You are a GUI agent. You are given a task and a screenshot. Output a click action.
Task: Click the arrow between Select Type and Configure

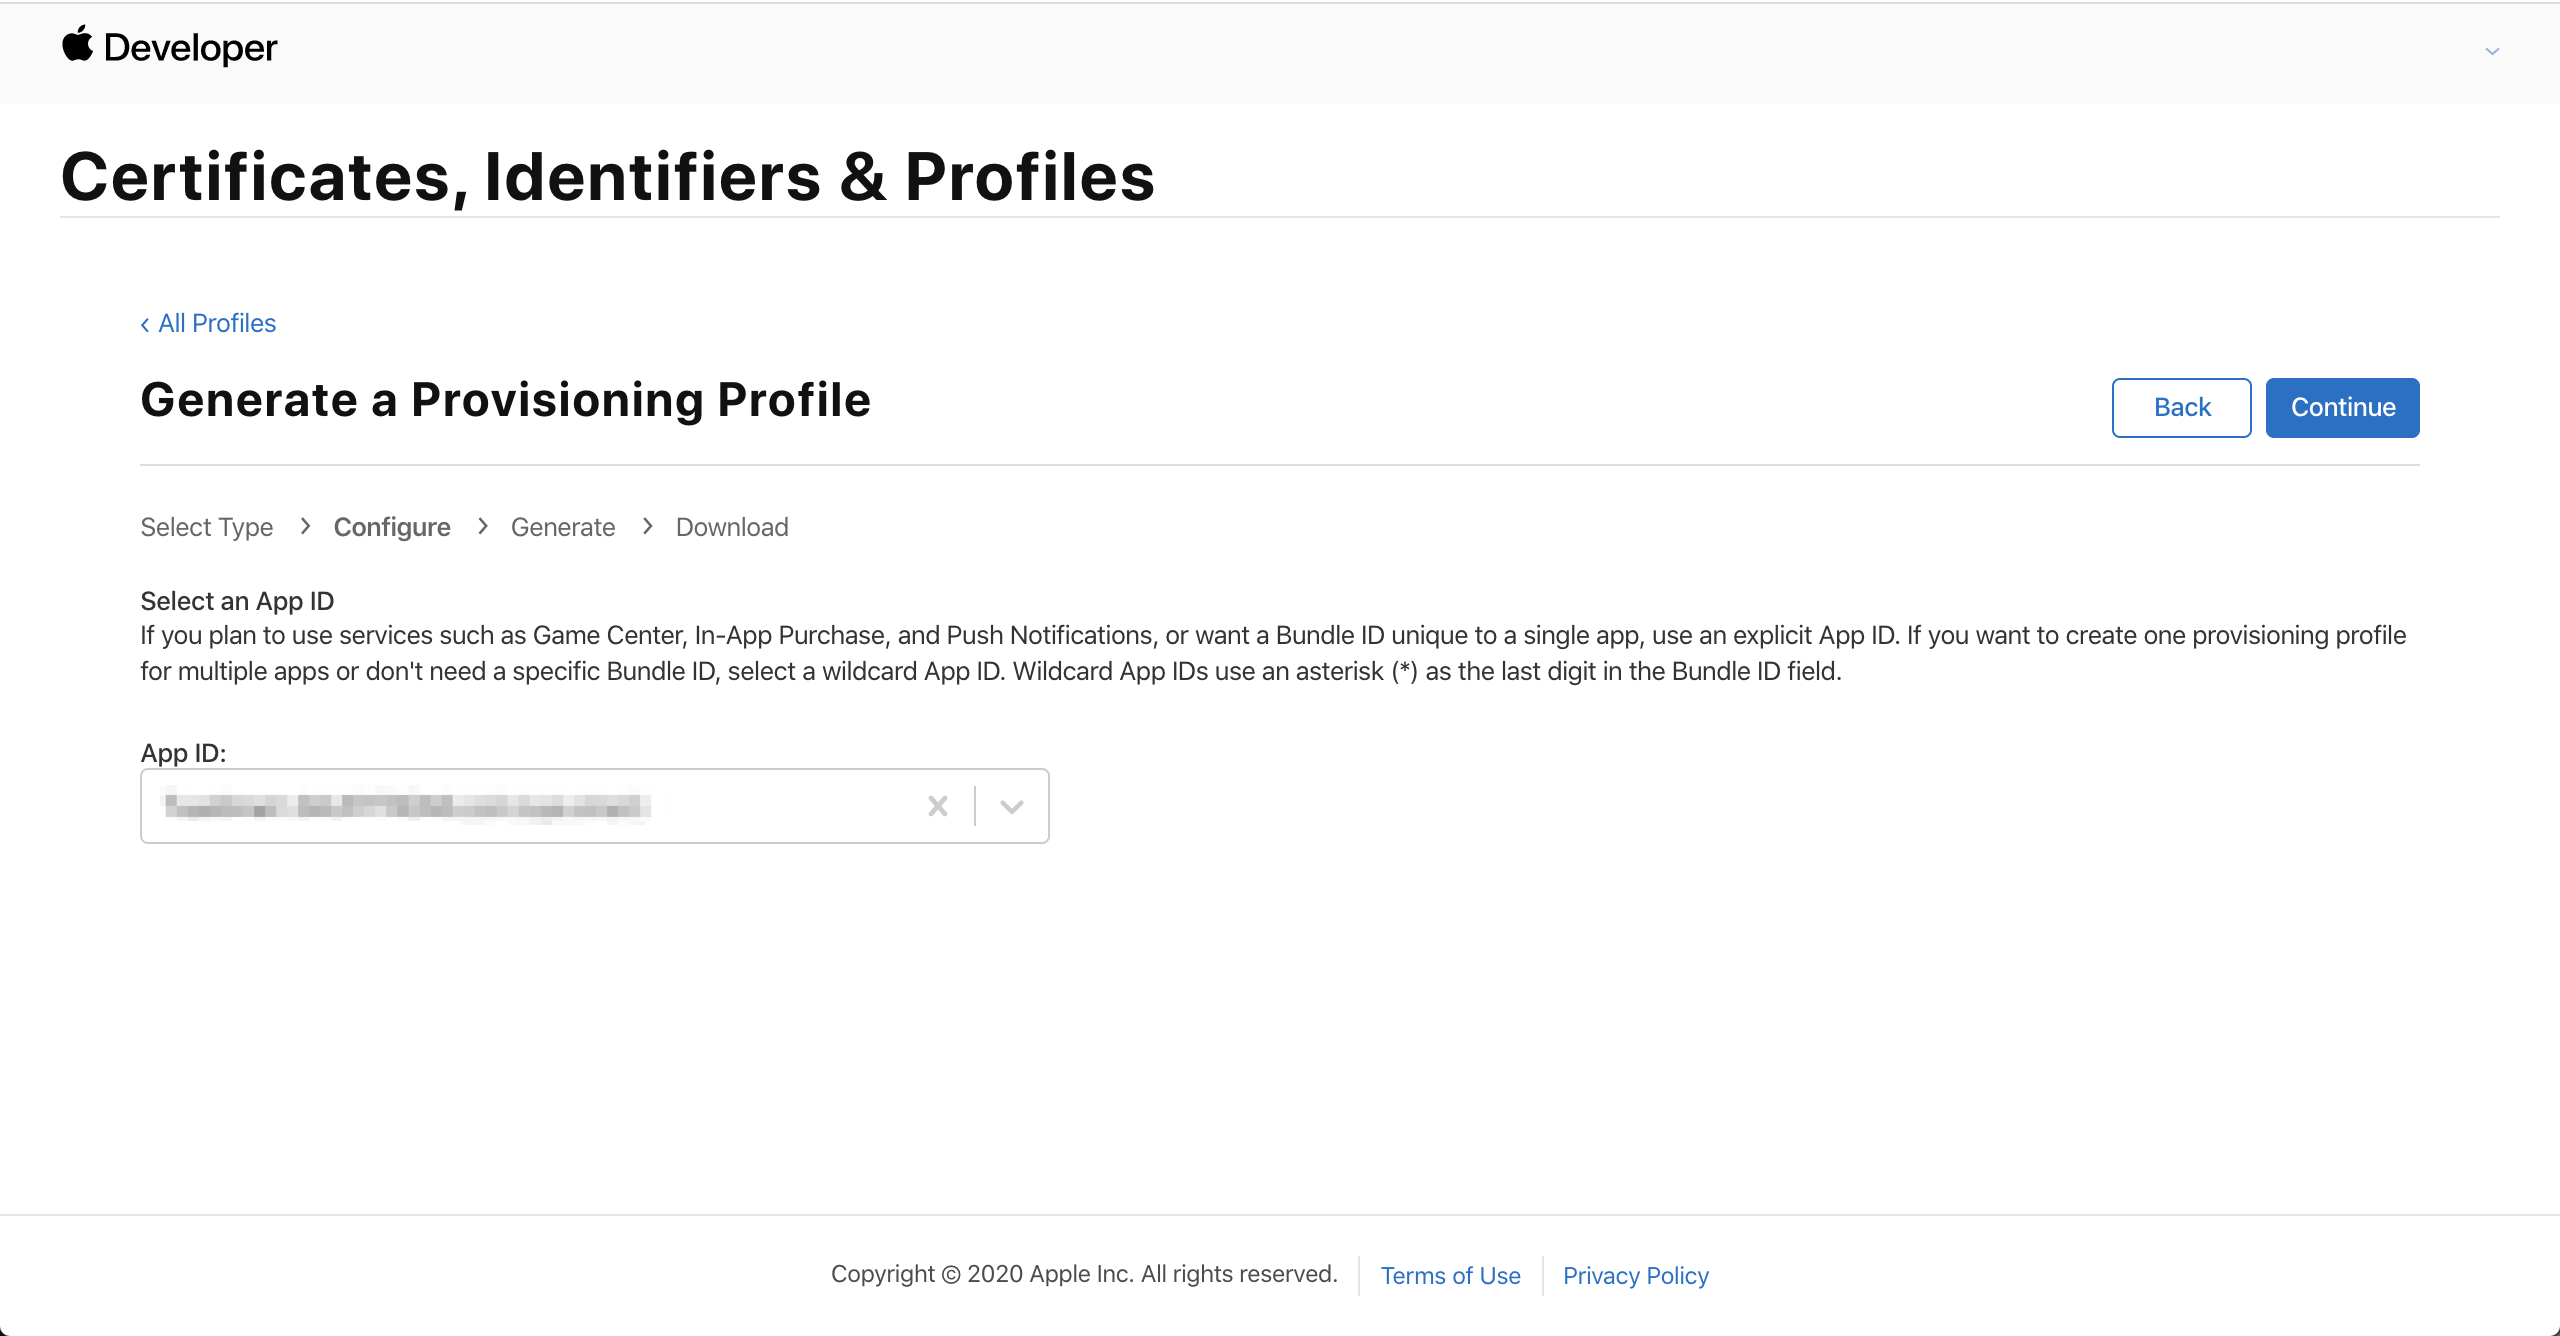[x=305, y=526]
